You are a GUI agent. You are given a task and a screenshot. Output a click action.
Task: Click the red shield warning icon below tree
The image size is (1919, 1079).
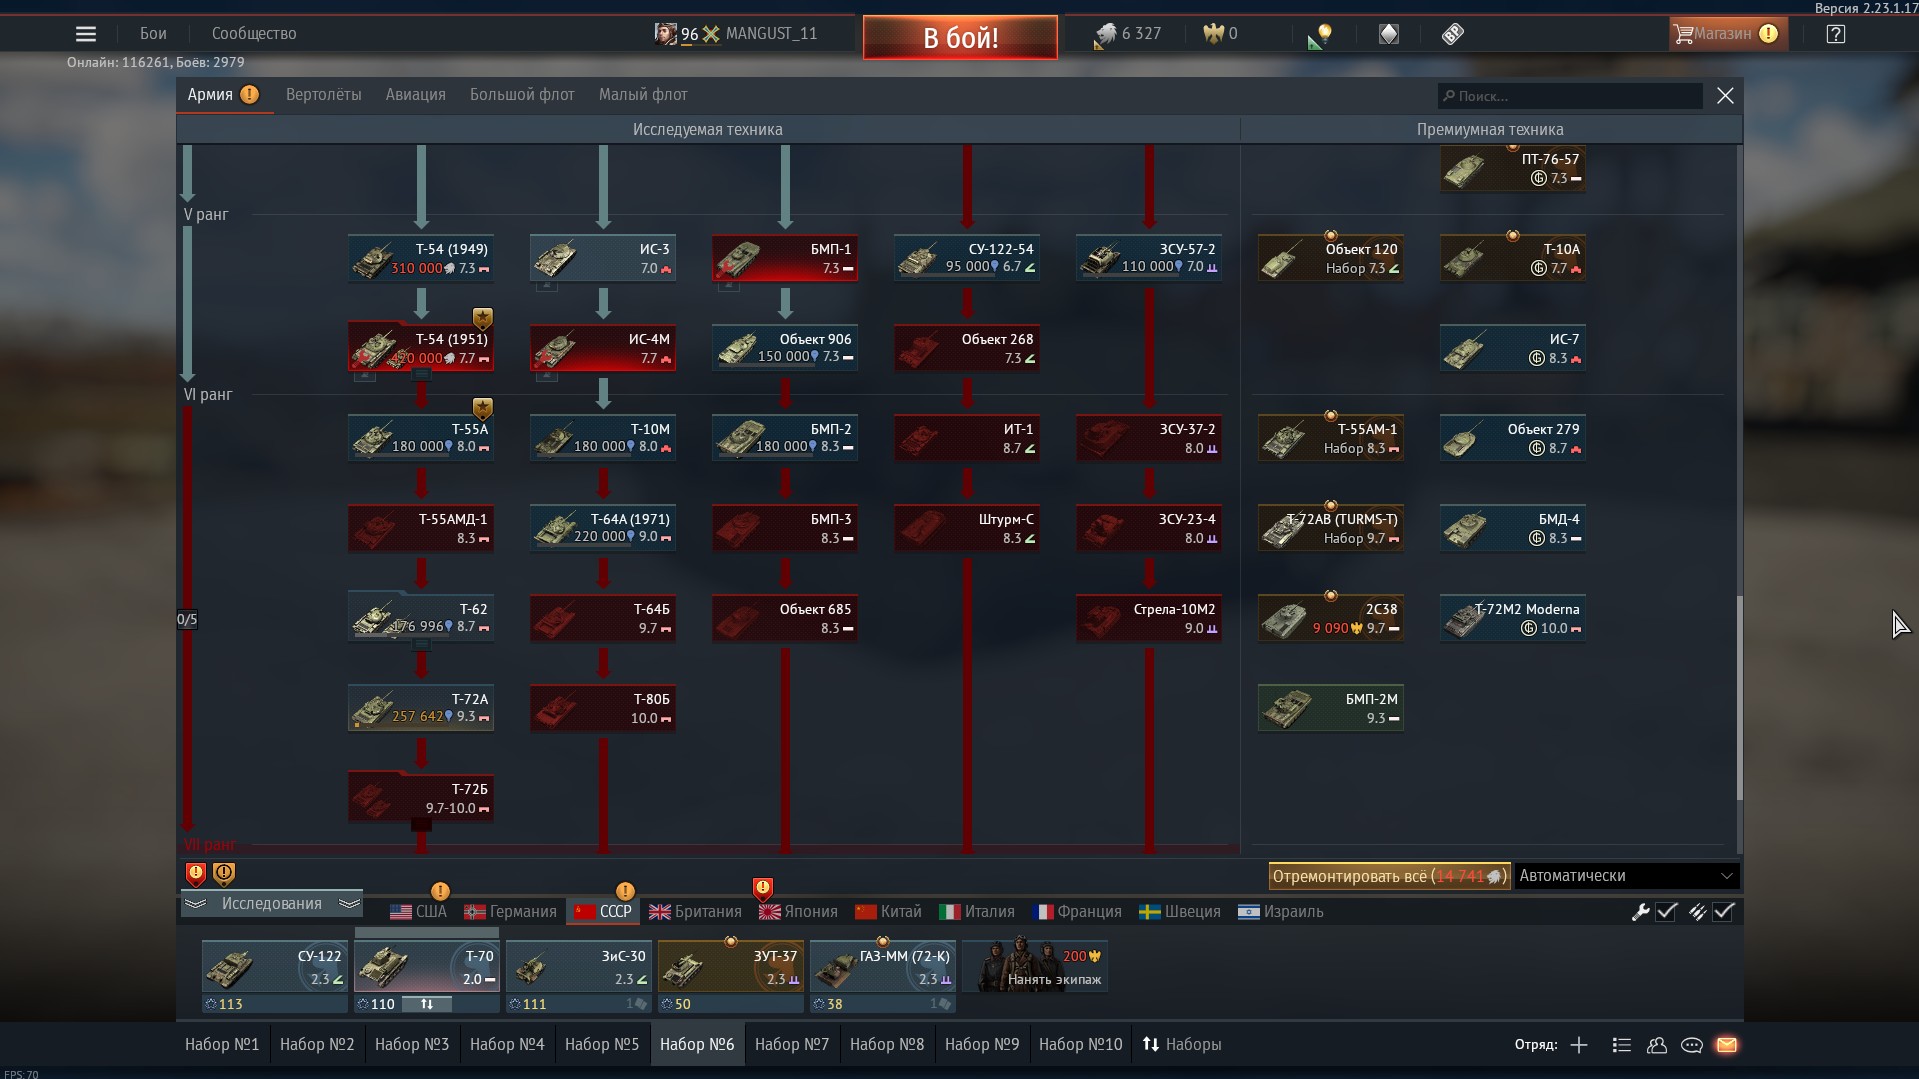click(x=196, y=874)
